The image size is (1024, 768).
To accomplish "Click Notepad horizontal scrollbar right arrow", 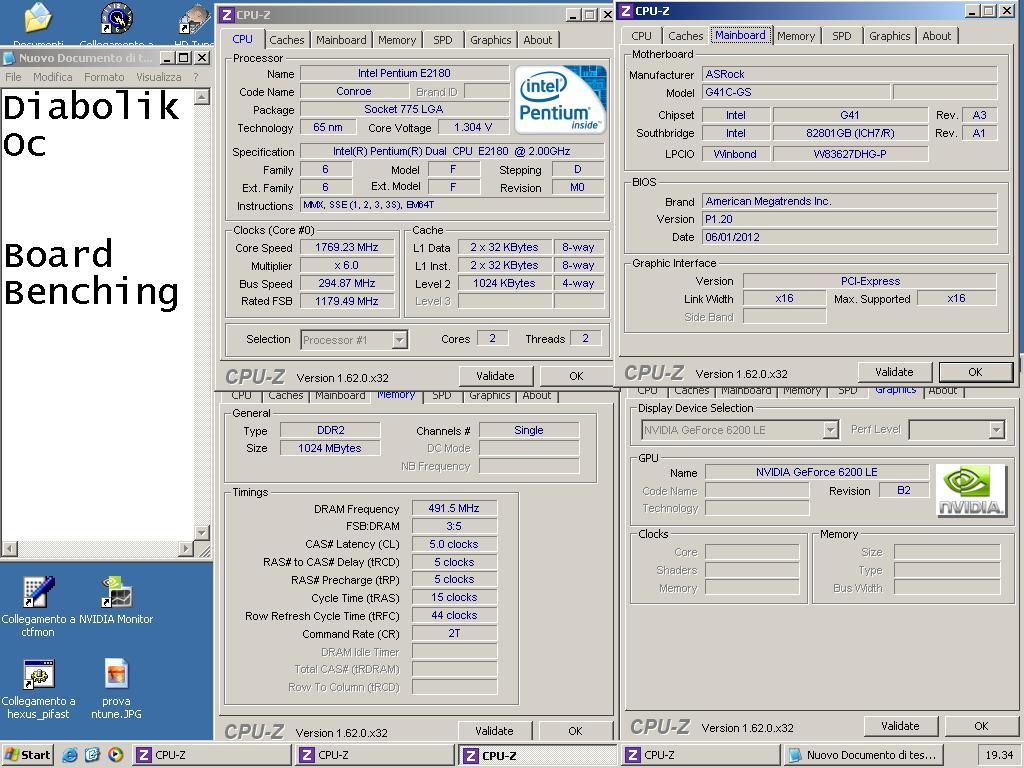I will click(186, 549).
